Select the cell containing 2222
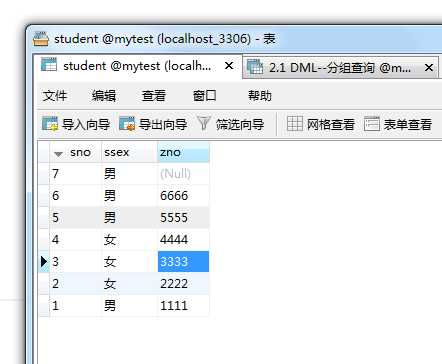The height and width of the screenshot is (364, 442). click(x=183, y=284)
